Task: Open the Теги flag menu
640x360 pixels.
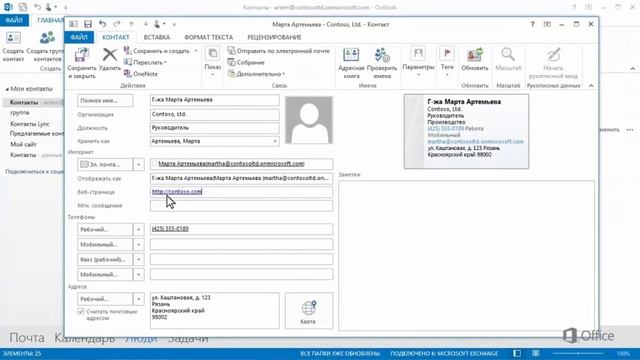Action: (447, 62)
